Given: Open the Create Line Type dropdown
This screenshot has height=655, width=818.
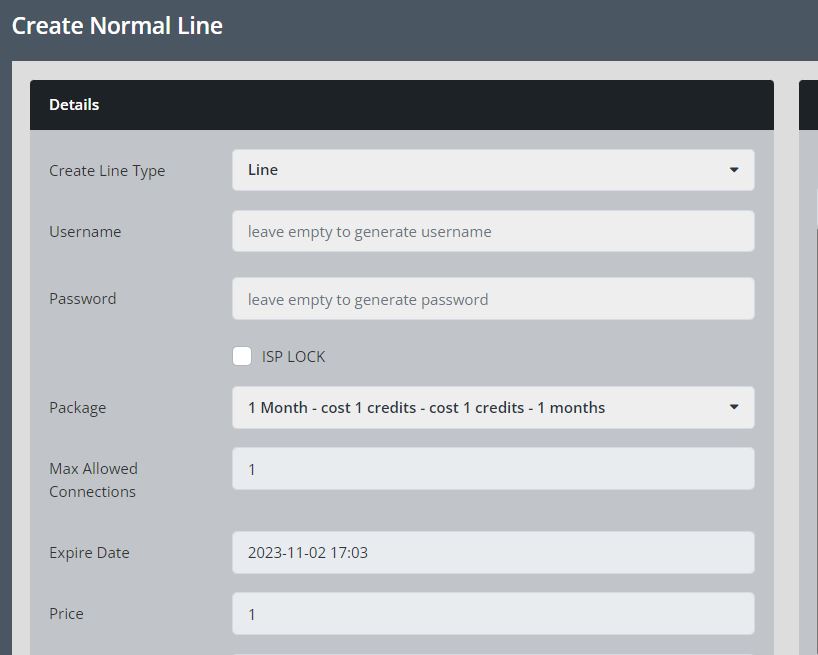Looking at the screenshot, I should pyautogui.click(x=492, y=170).
